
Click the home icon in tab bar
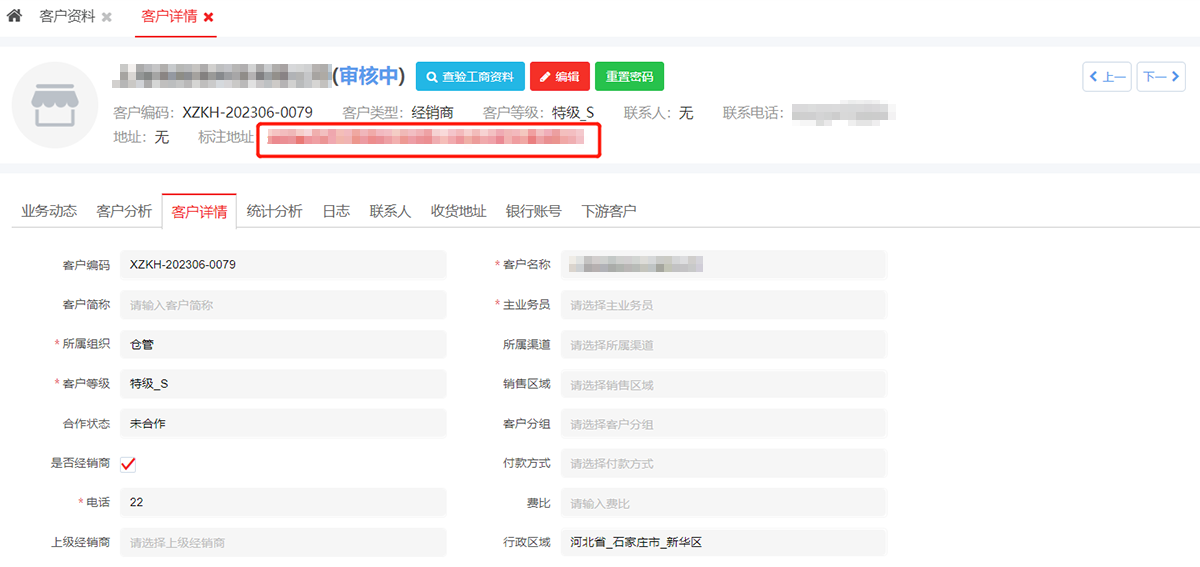coord(14,17)
